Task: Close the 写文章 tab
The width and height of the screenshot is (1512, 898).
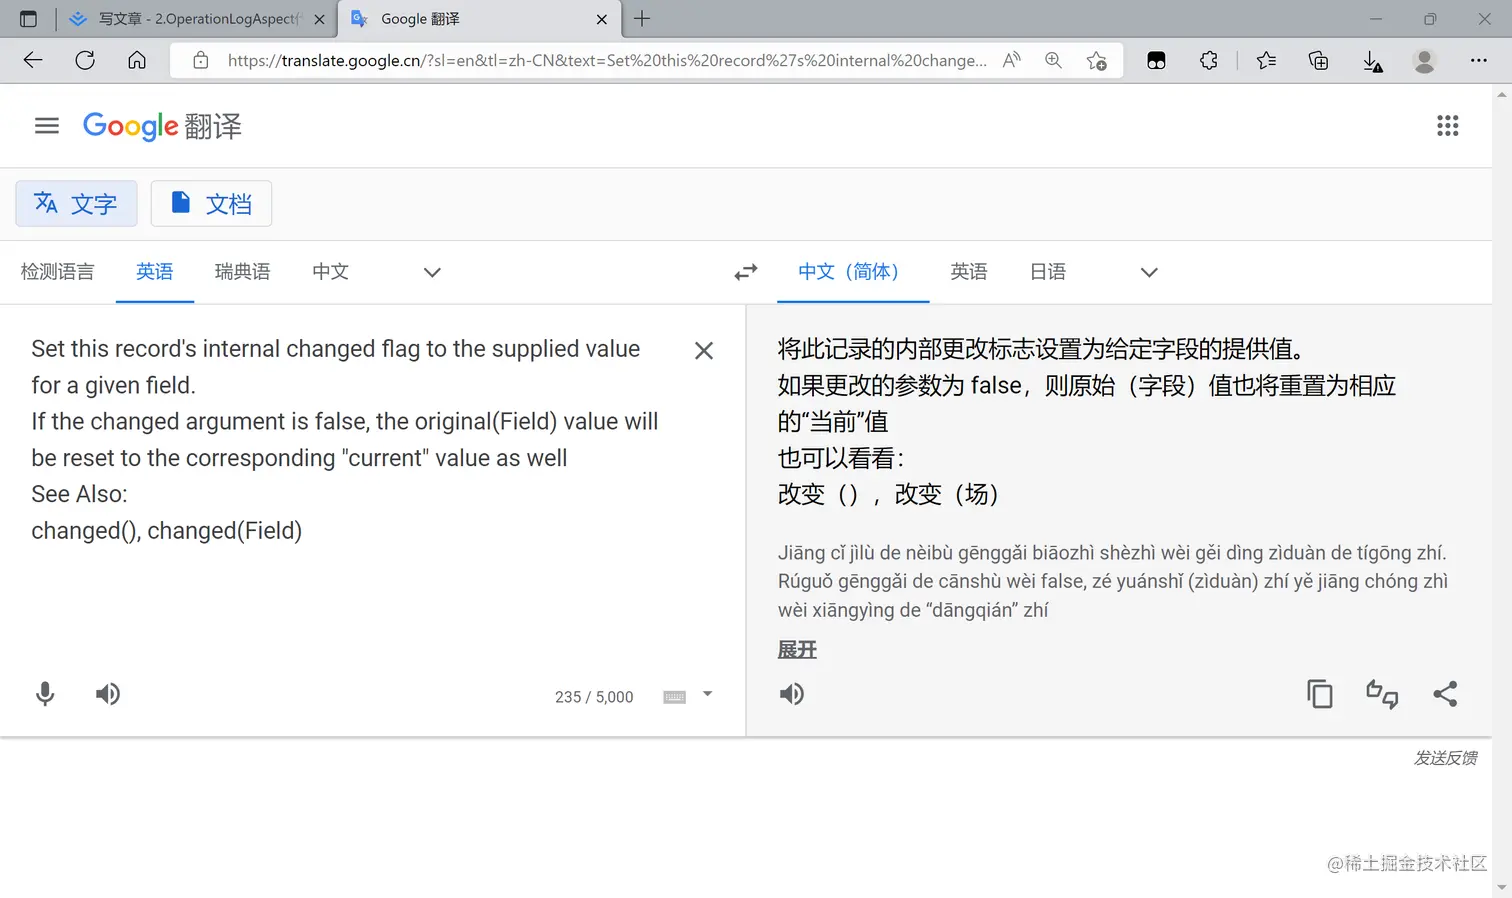Action: pyautogui.click(x=319, y=19)
